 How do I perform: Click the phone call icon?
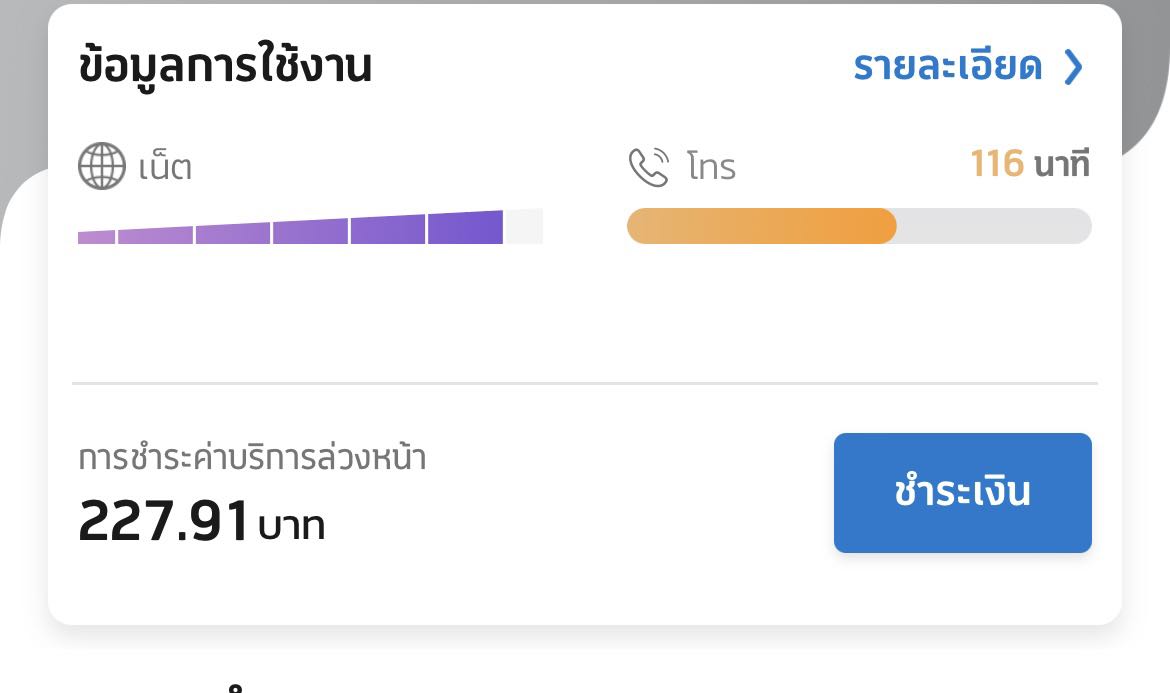point(648,166)
